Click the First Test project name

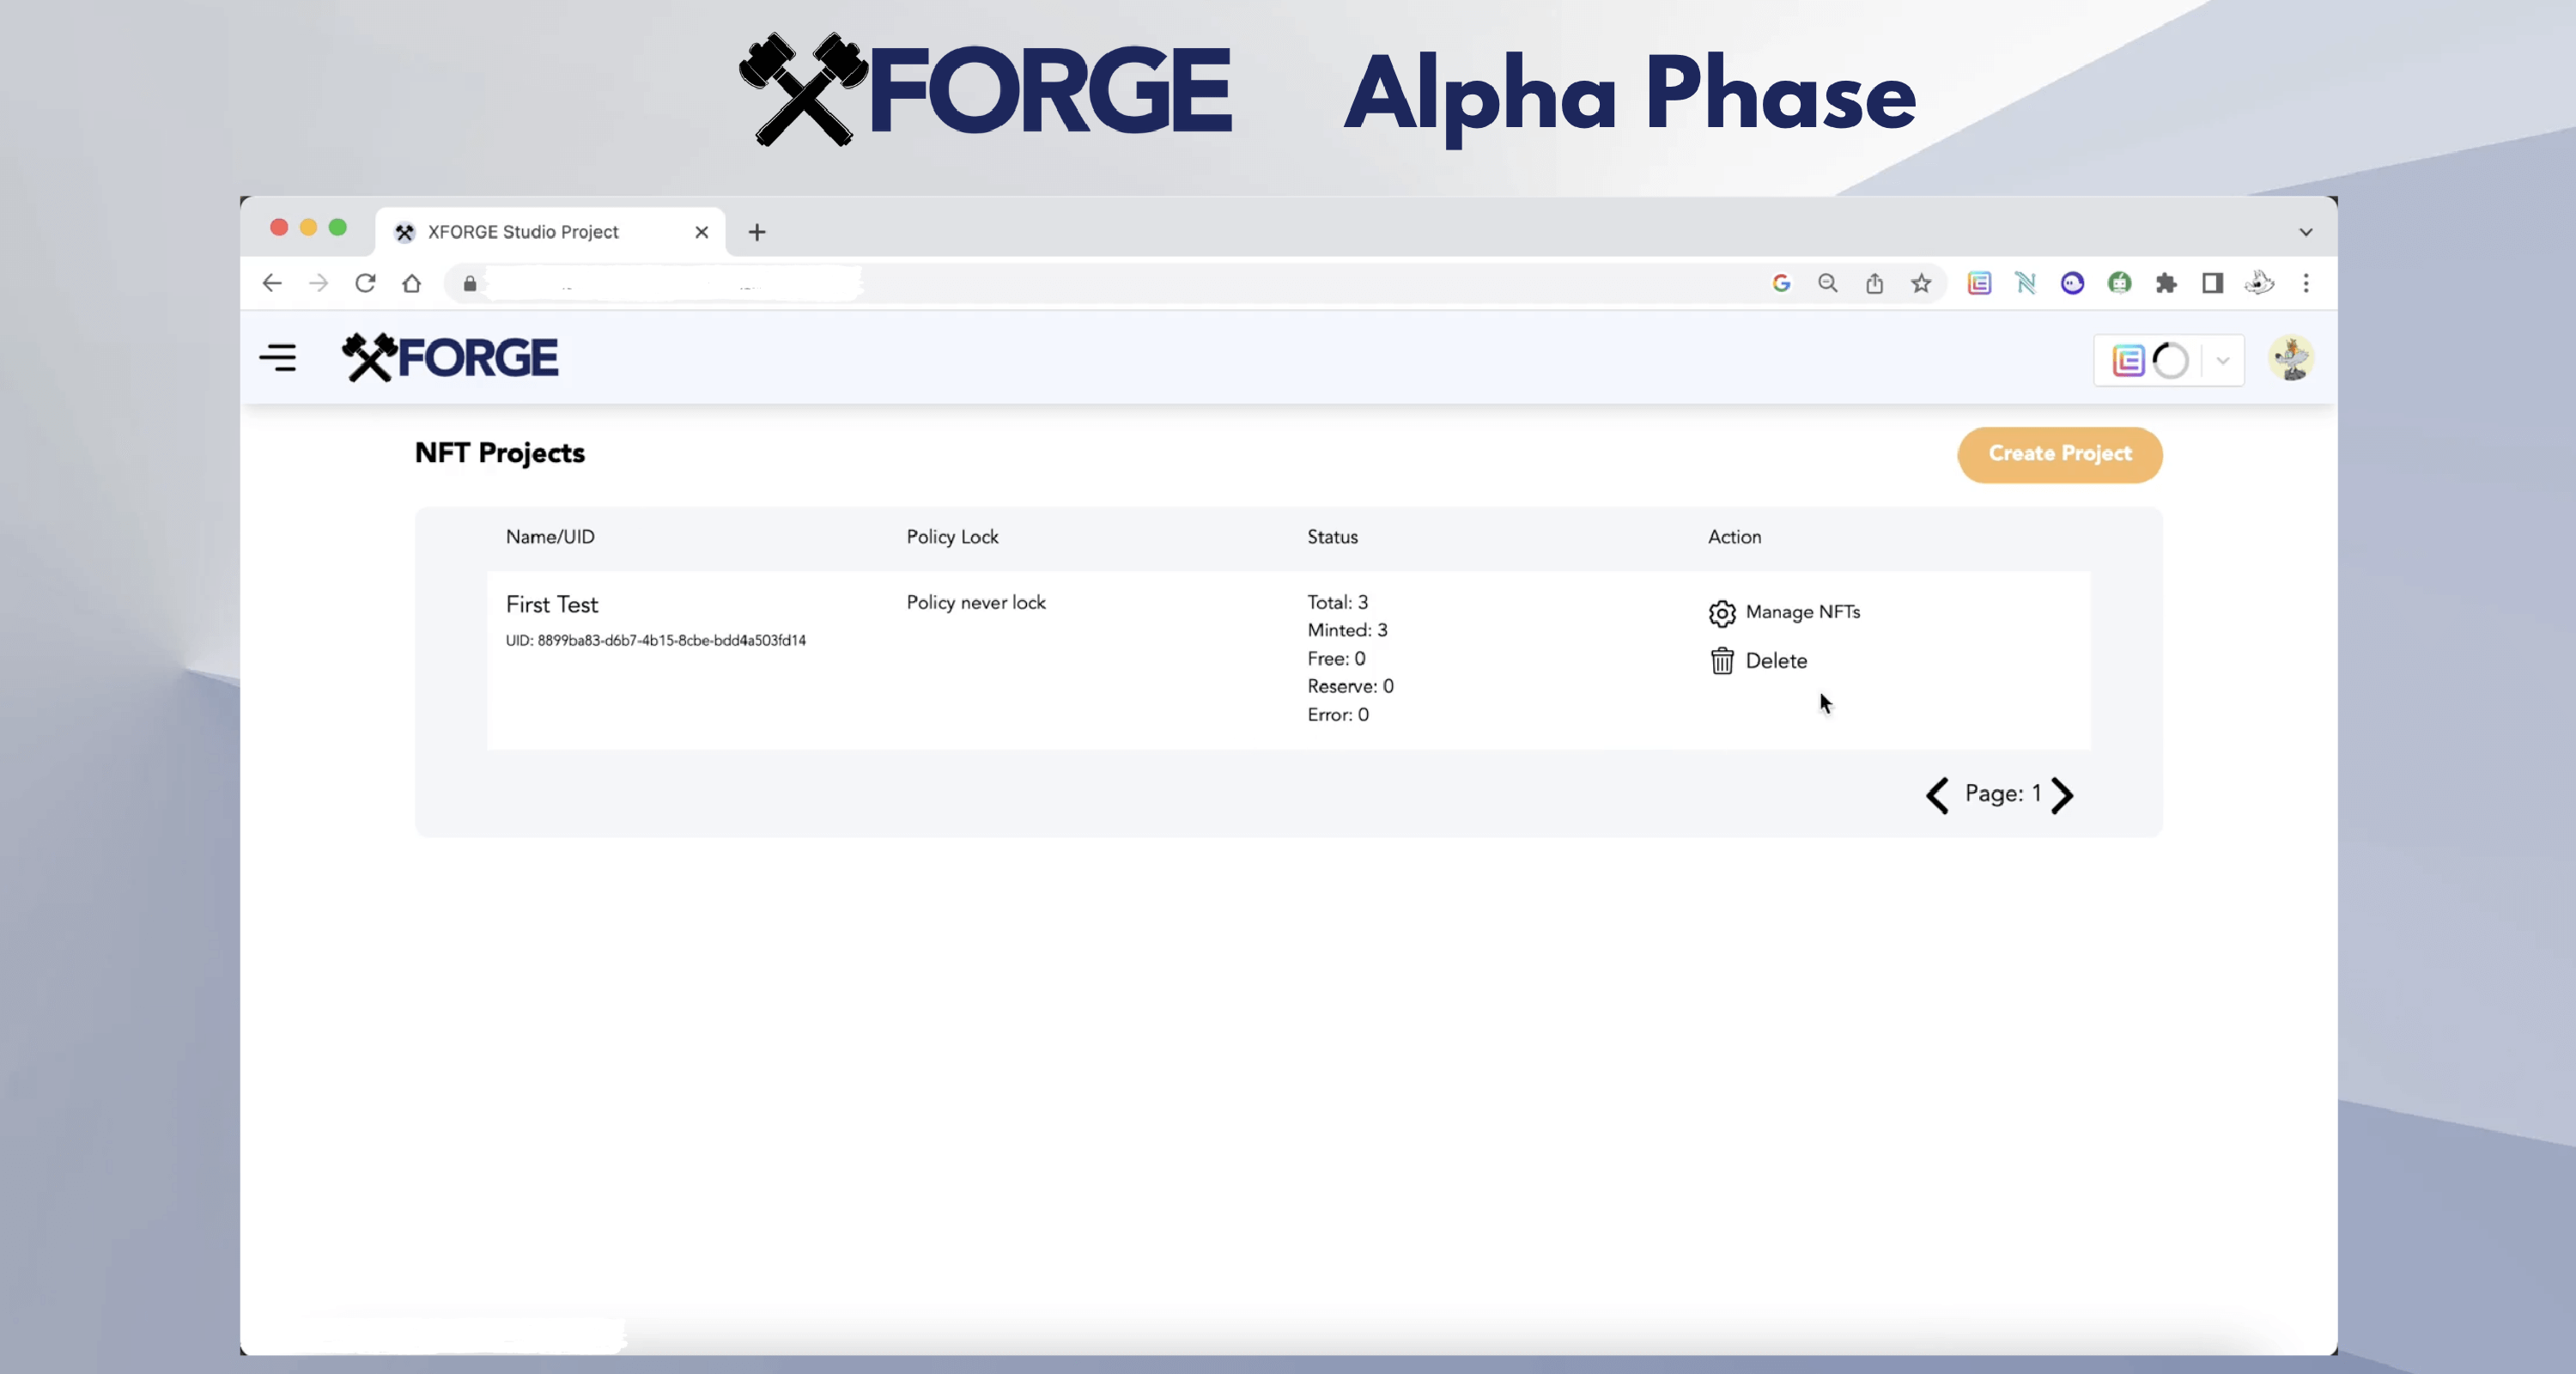pyautogui.click(x=552, y=605)
